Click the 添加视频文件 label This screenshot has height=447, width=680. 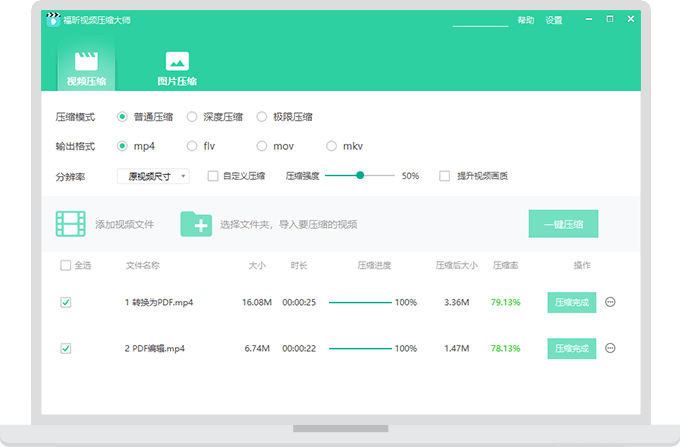pos(124,225)
